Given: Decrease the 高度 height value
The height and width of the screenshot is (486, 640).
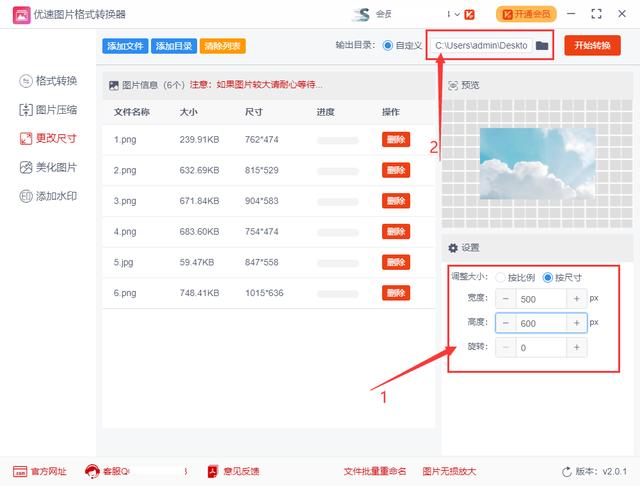Looking at the screenshot, I should 506,323.
